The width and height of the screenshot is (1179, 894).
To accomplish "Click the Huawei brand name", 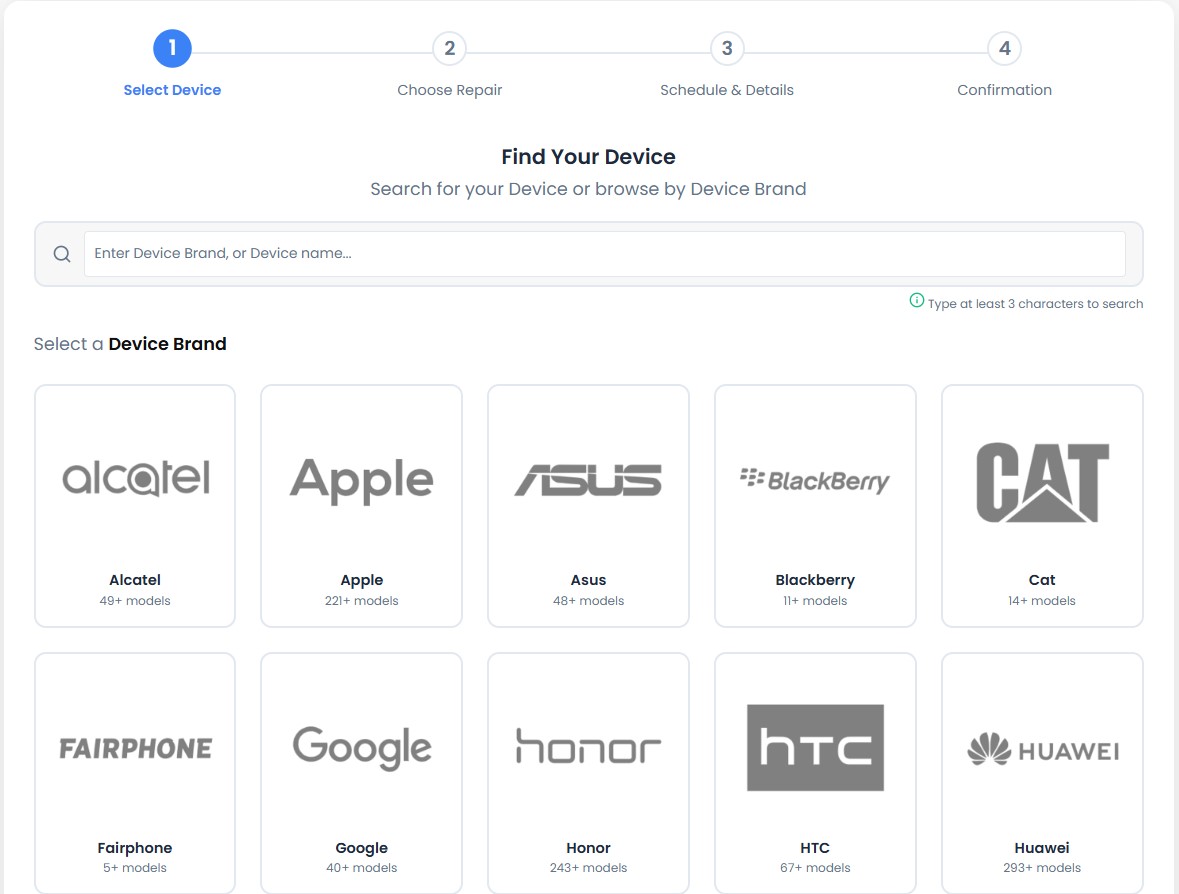I will coord(1042,847).
